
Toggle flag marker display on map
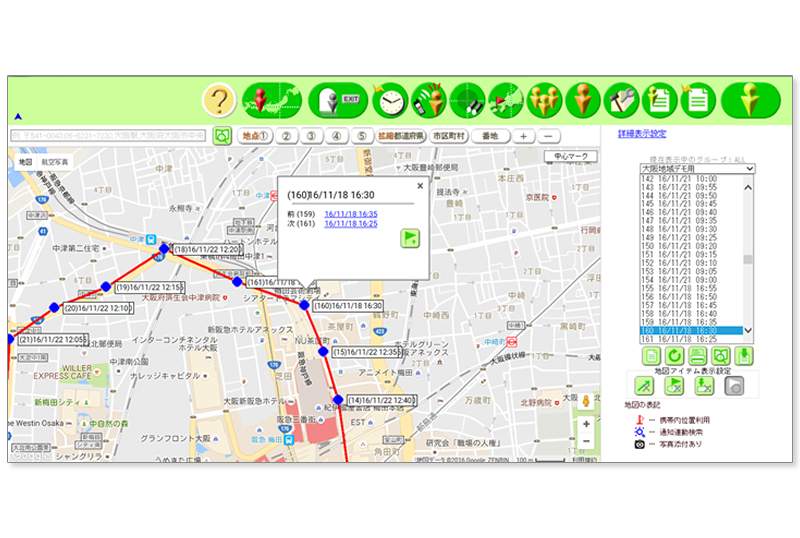[674, 386]
